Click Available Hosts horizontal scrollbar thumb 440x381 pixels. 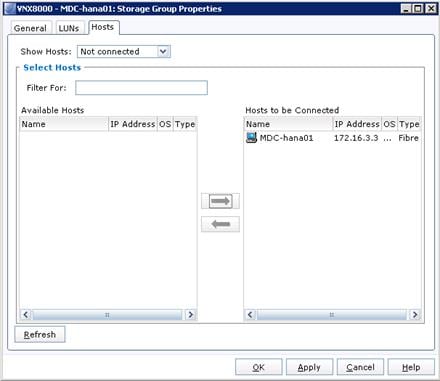coord(107,315)
